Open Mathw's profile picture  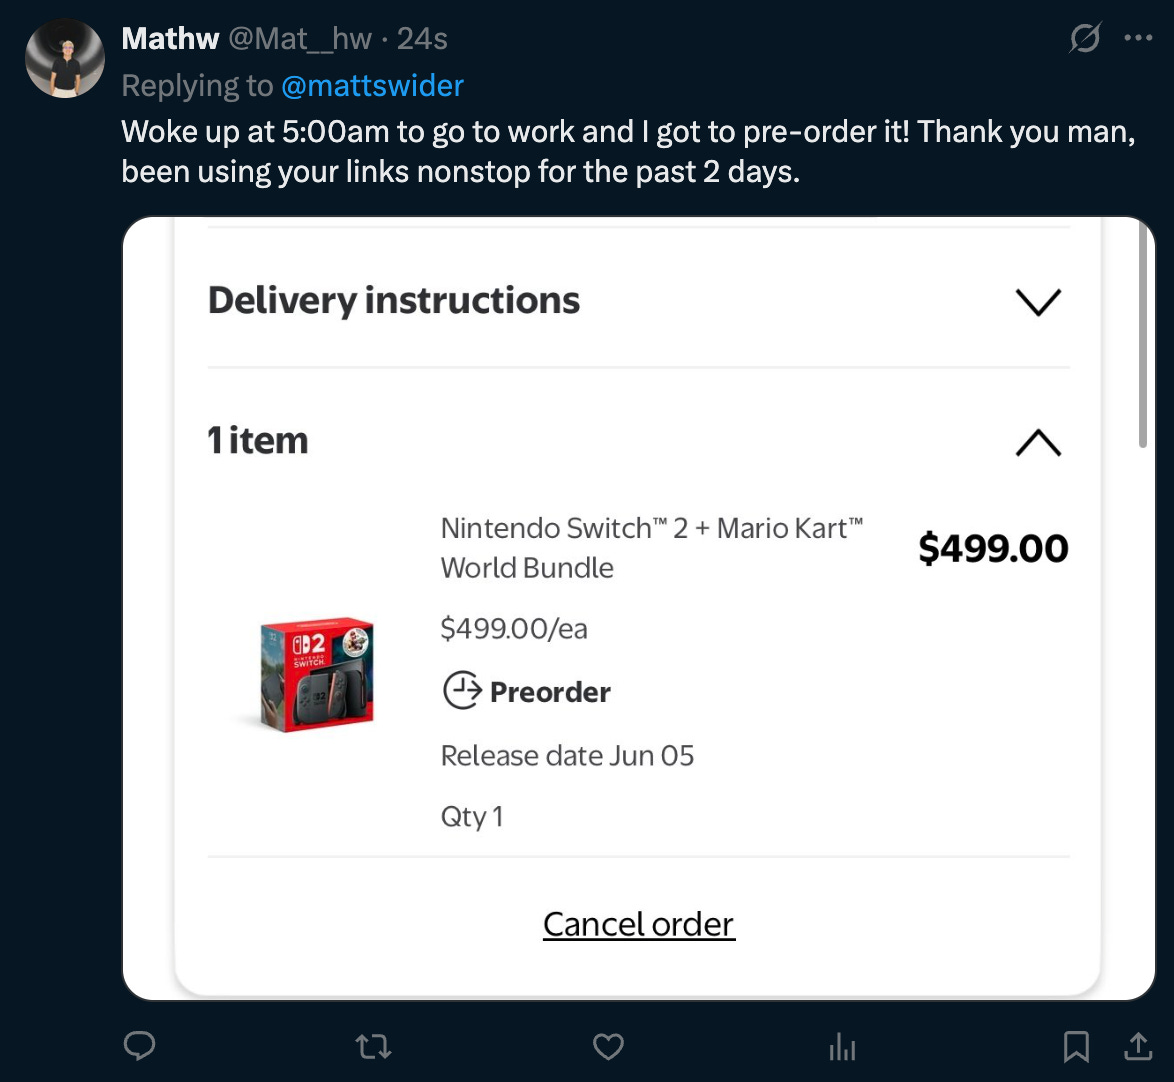pyautogui.click(x=64, y=58)
